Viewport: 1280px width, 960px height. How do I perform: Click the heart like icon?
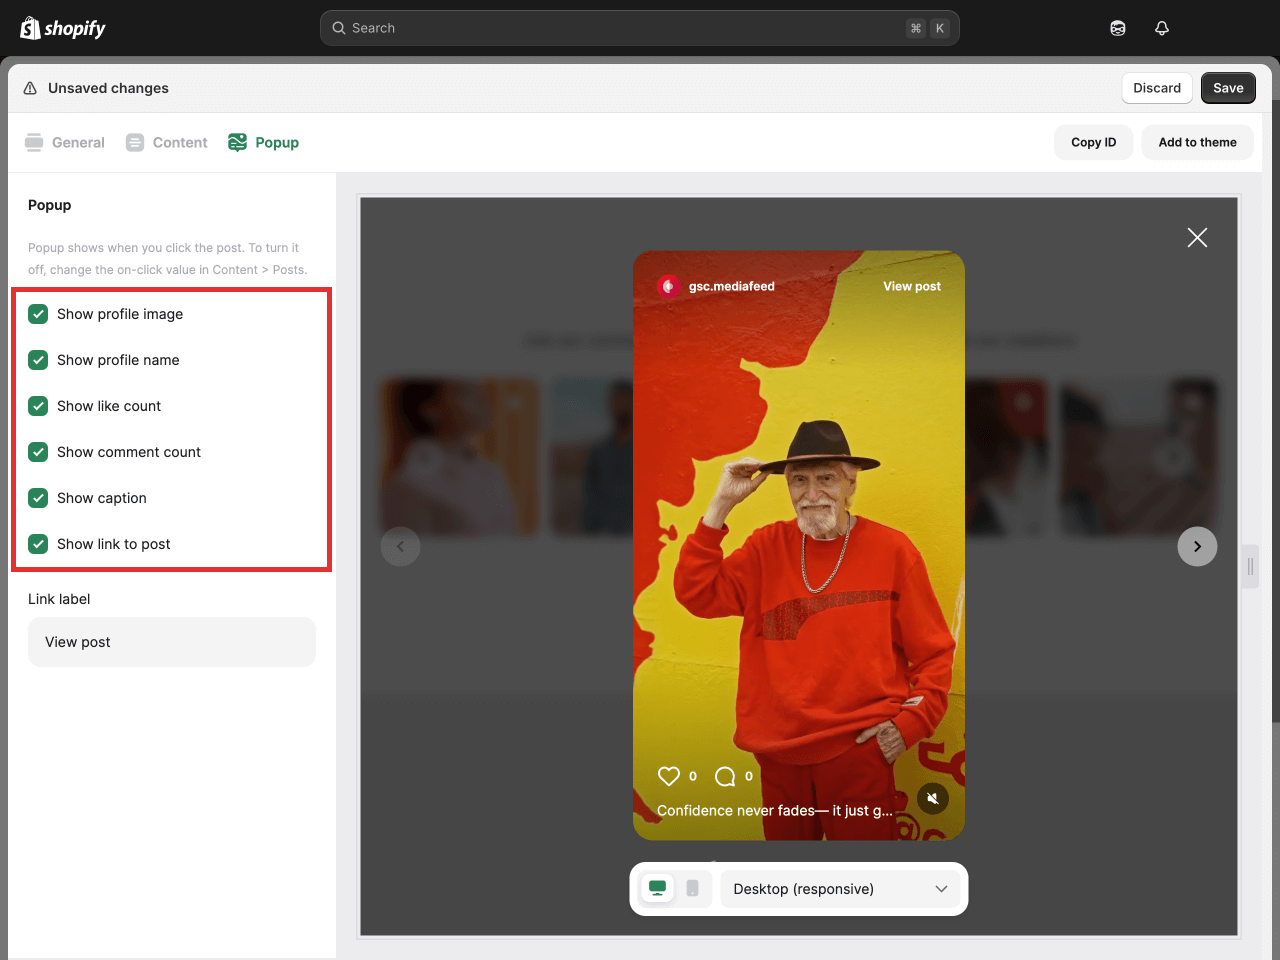(x=668, y=776)
